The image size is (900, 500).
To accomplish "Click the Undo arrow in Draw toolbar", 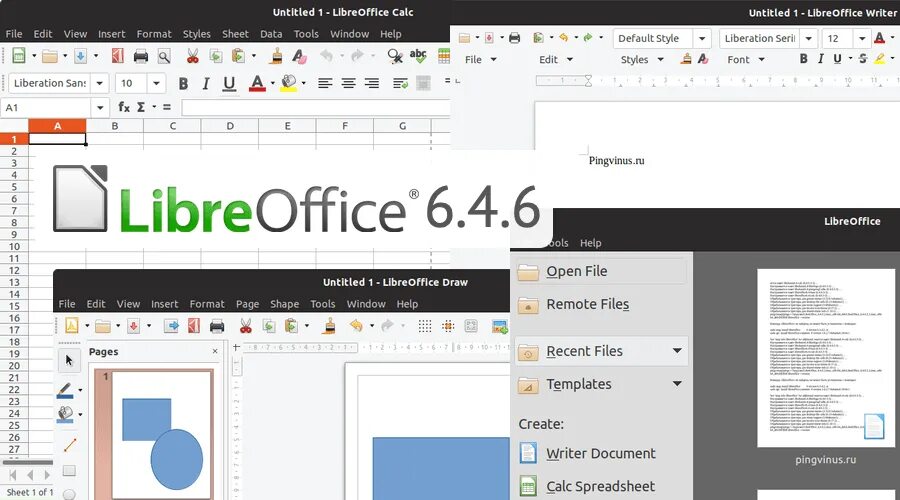I will click(x=356, y=325).
